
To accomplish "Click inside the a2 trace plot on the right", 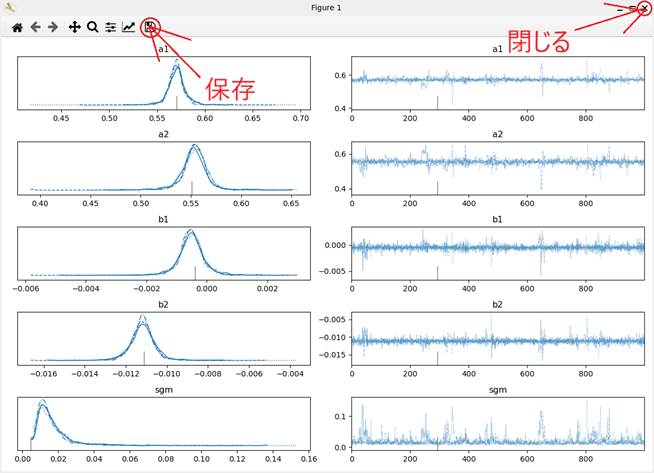I will 498,167.
